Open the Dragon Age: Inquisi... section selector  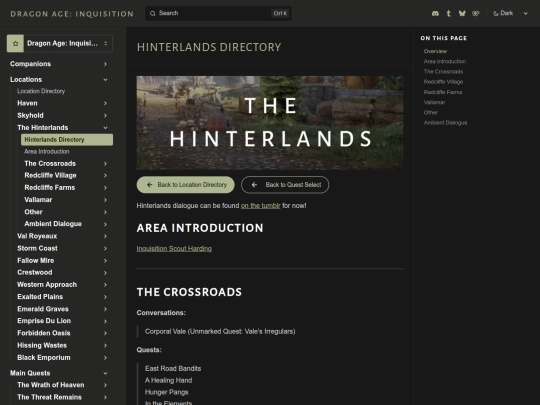tap(60, 43)
